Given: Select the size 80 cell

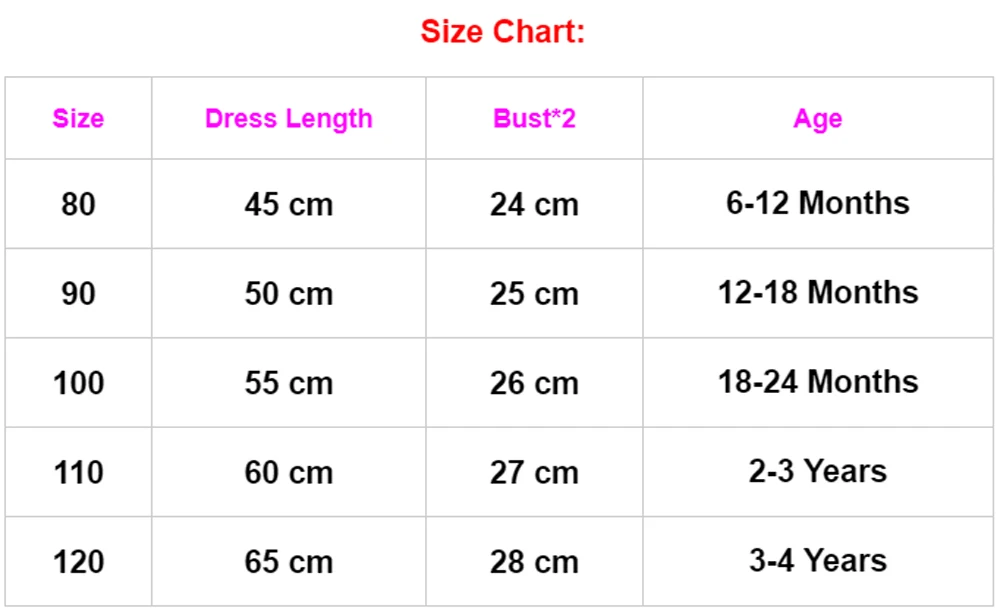Looking at the screenshot, I should coord(78,205).
